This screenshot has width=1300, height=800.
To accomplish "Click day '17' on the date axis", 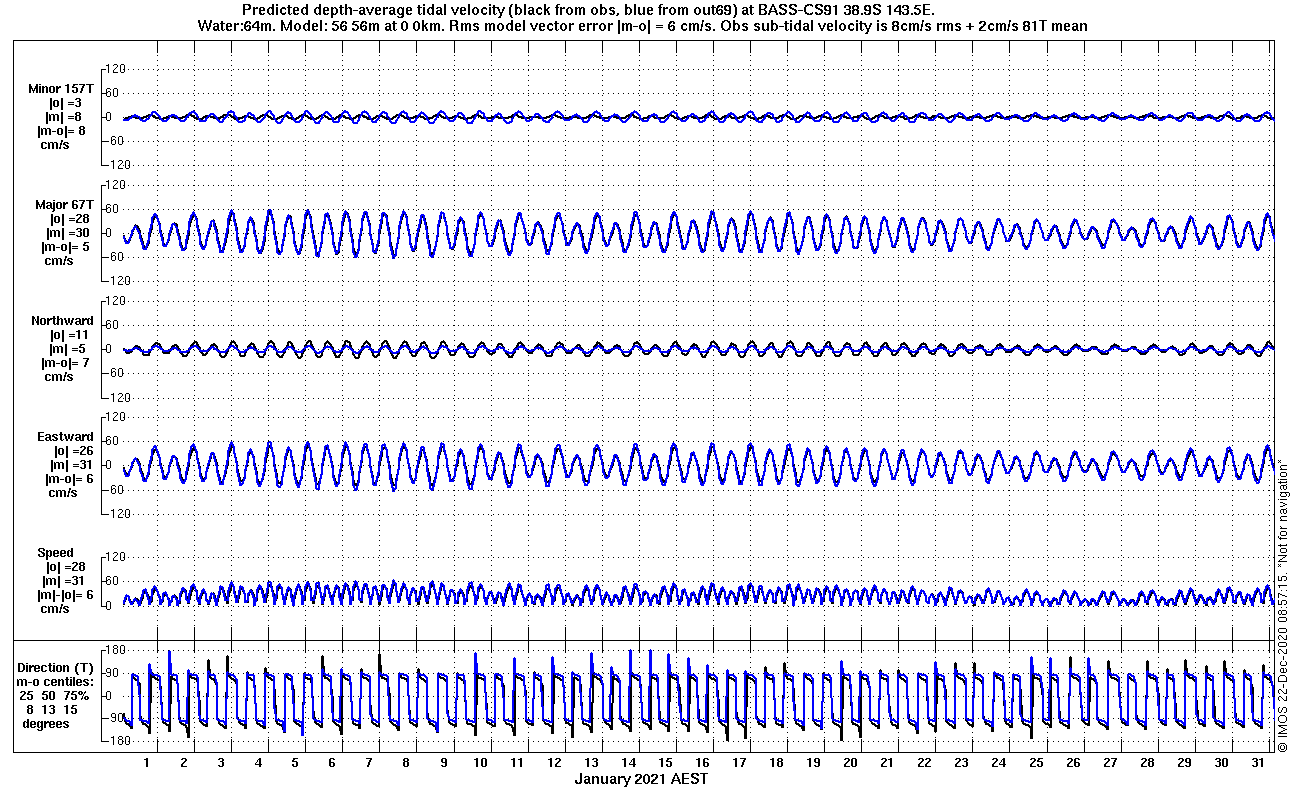I will tap(739, 762).
